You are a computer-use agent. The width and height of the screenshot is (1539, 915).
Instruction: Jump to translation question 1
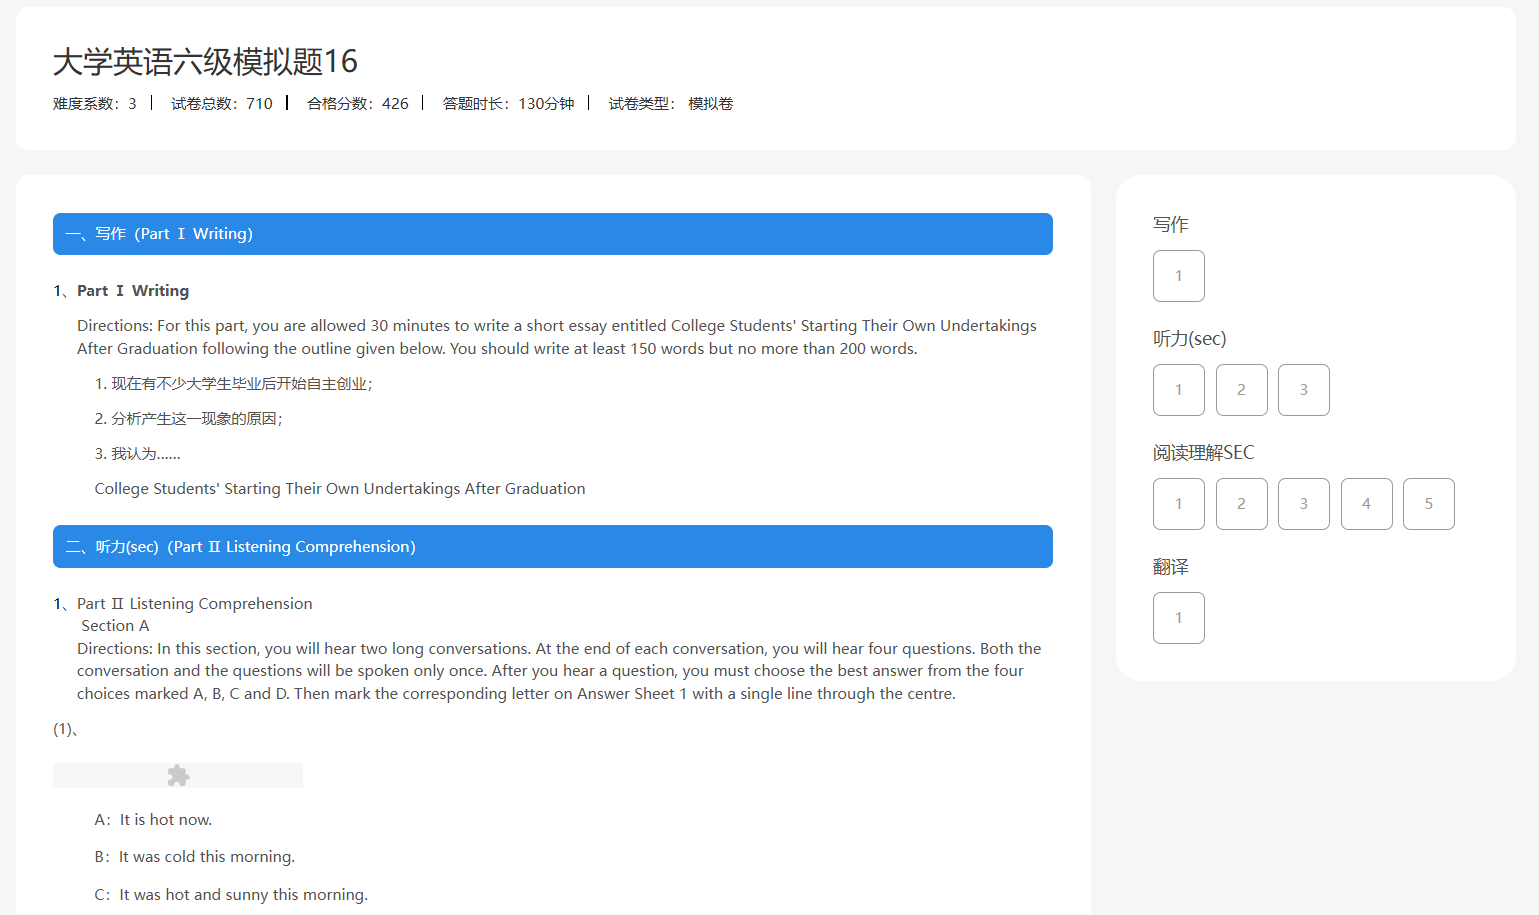tap(1178, 618)
